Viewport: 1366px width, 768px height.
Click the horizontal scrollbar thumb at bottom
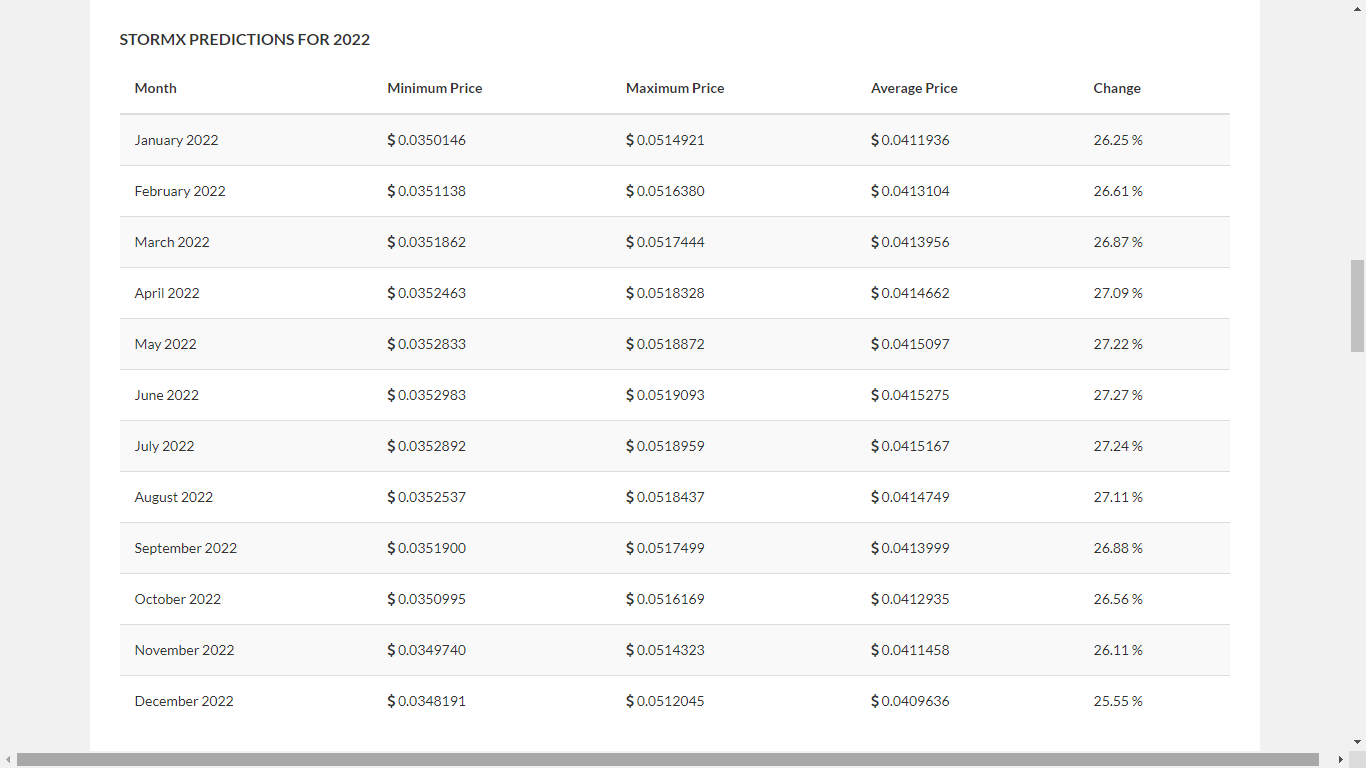(668, 760)
